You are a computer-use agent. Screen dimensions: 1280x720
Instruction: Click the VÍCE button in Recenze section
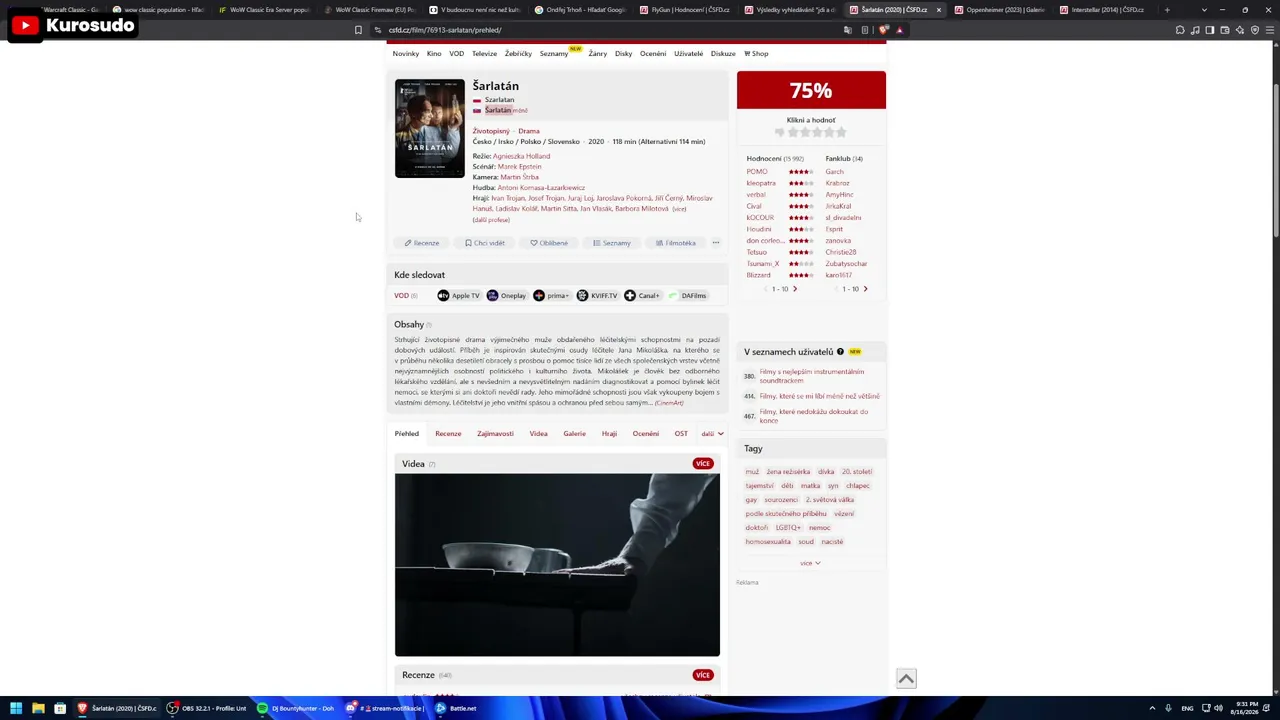tap(703, 675)
